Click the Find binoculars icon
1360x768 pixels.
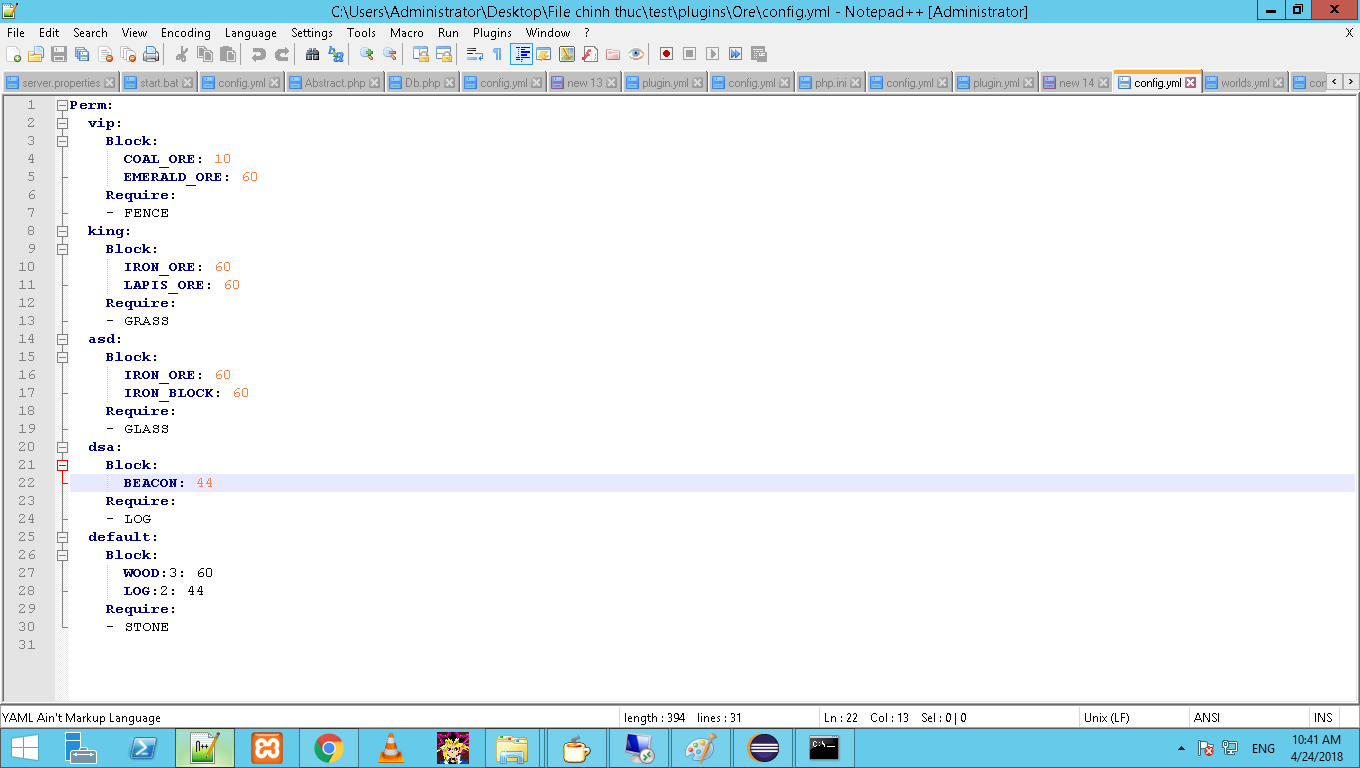pyautogui.click(x=312, y=54)
